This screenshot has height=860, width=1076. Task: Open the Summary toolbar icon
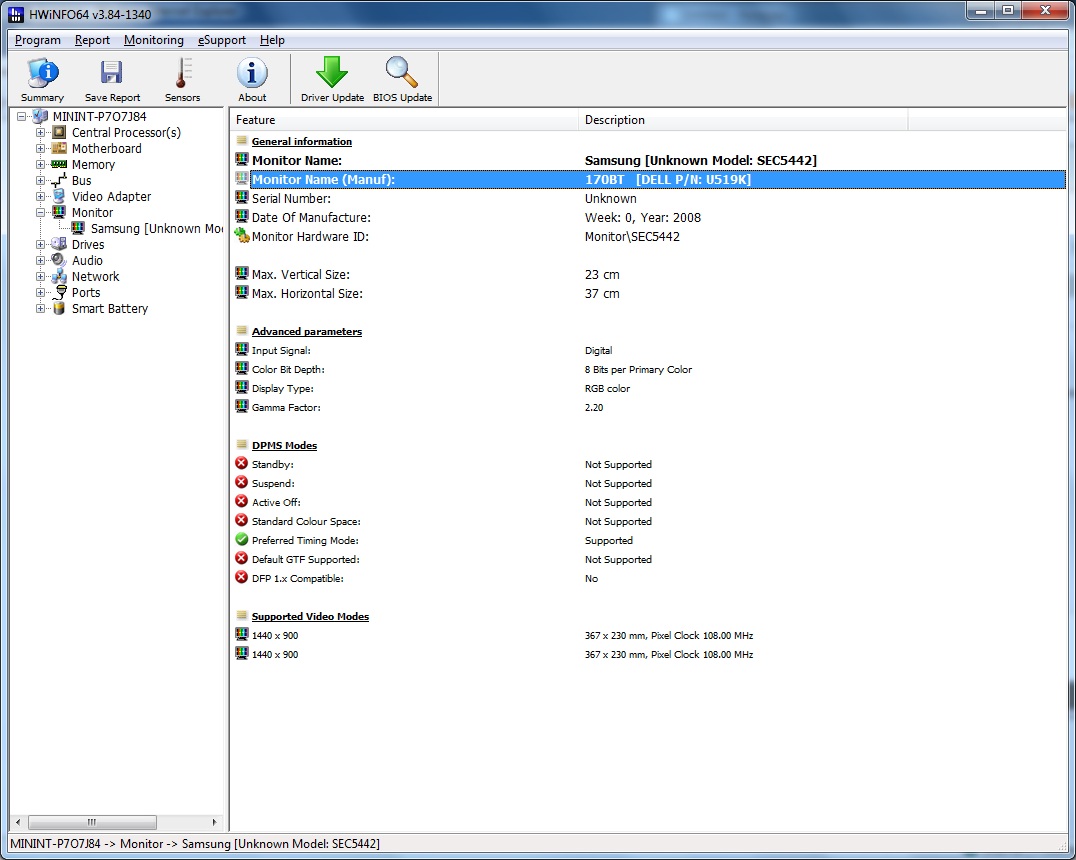43,73
